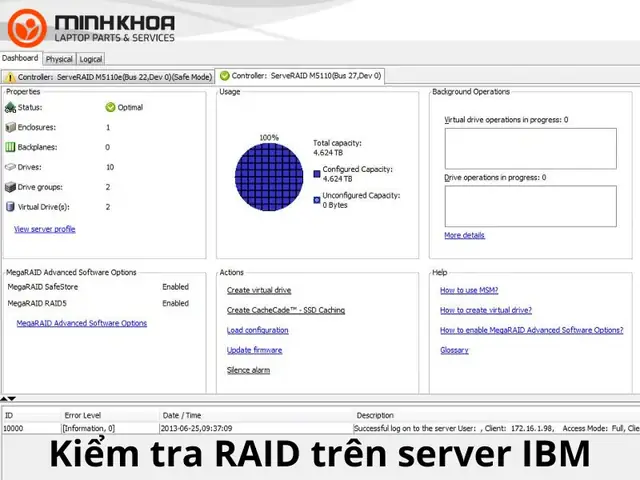The height and width of the screenshot is (480, 640).
Task: Click the Unconfigured Capacity 0 Bytes value
Action: click(x=335, y=205)
